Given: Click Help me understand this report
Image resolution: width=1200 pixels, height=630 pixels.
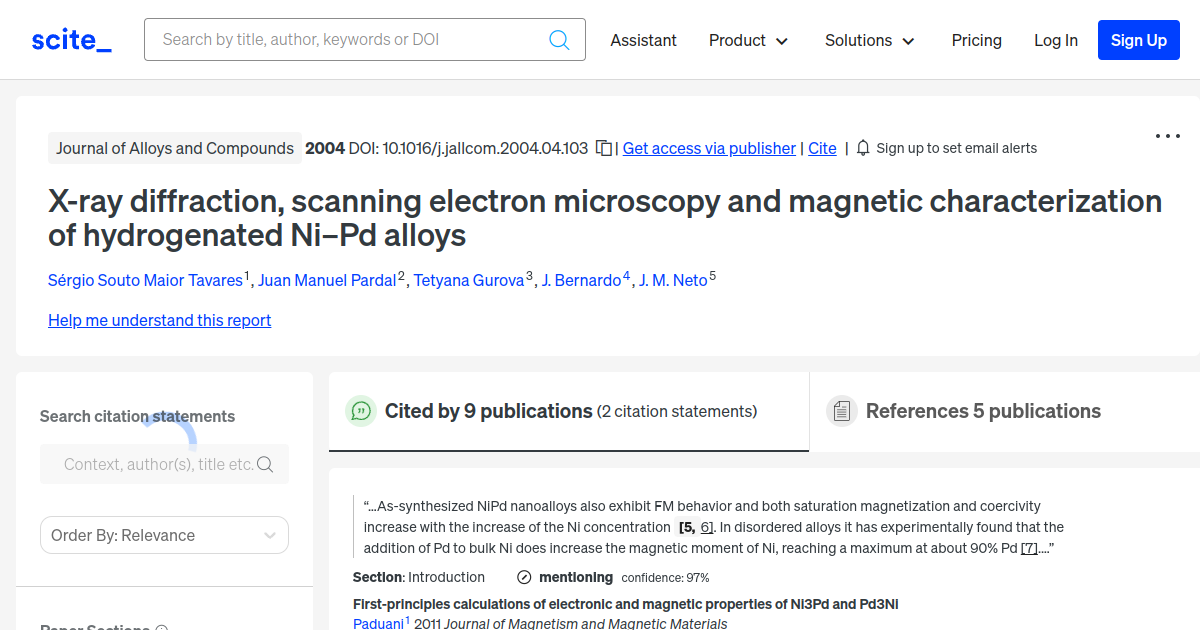Looking at the screenshot, I should click(159, 320).
